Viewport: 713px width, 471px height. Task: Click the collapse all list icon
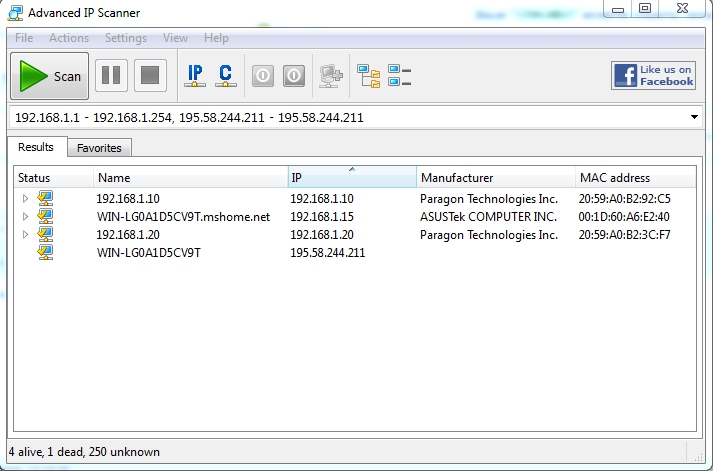coord(400,75)
